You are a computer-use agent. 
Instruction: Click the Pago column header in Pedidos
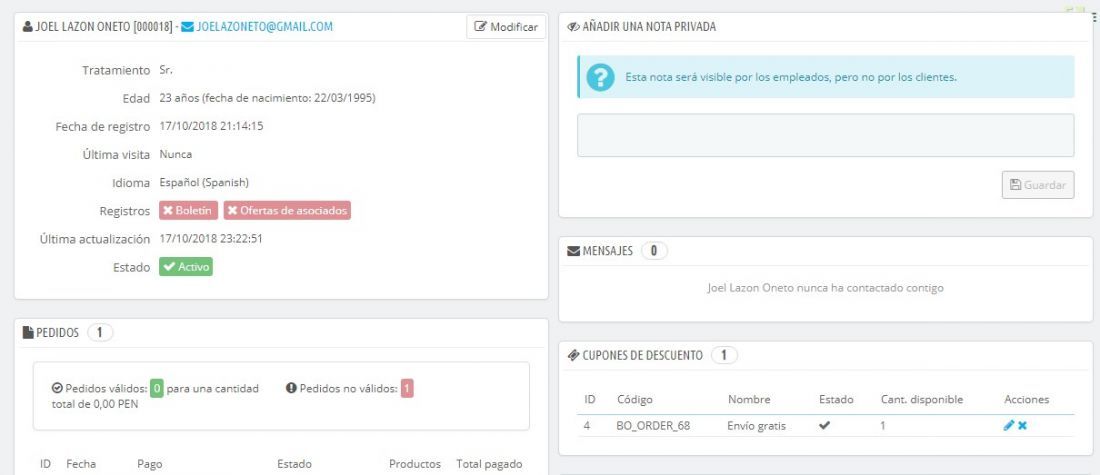click(x=149, y=464)
